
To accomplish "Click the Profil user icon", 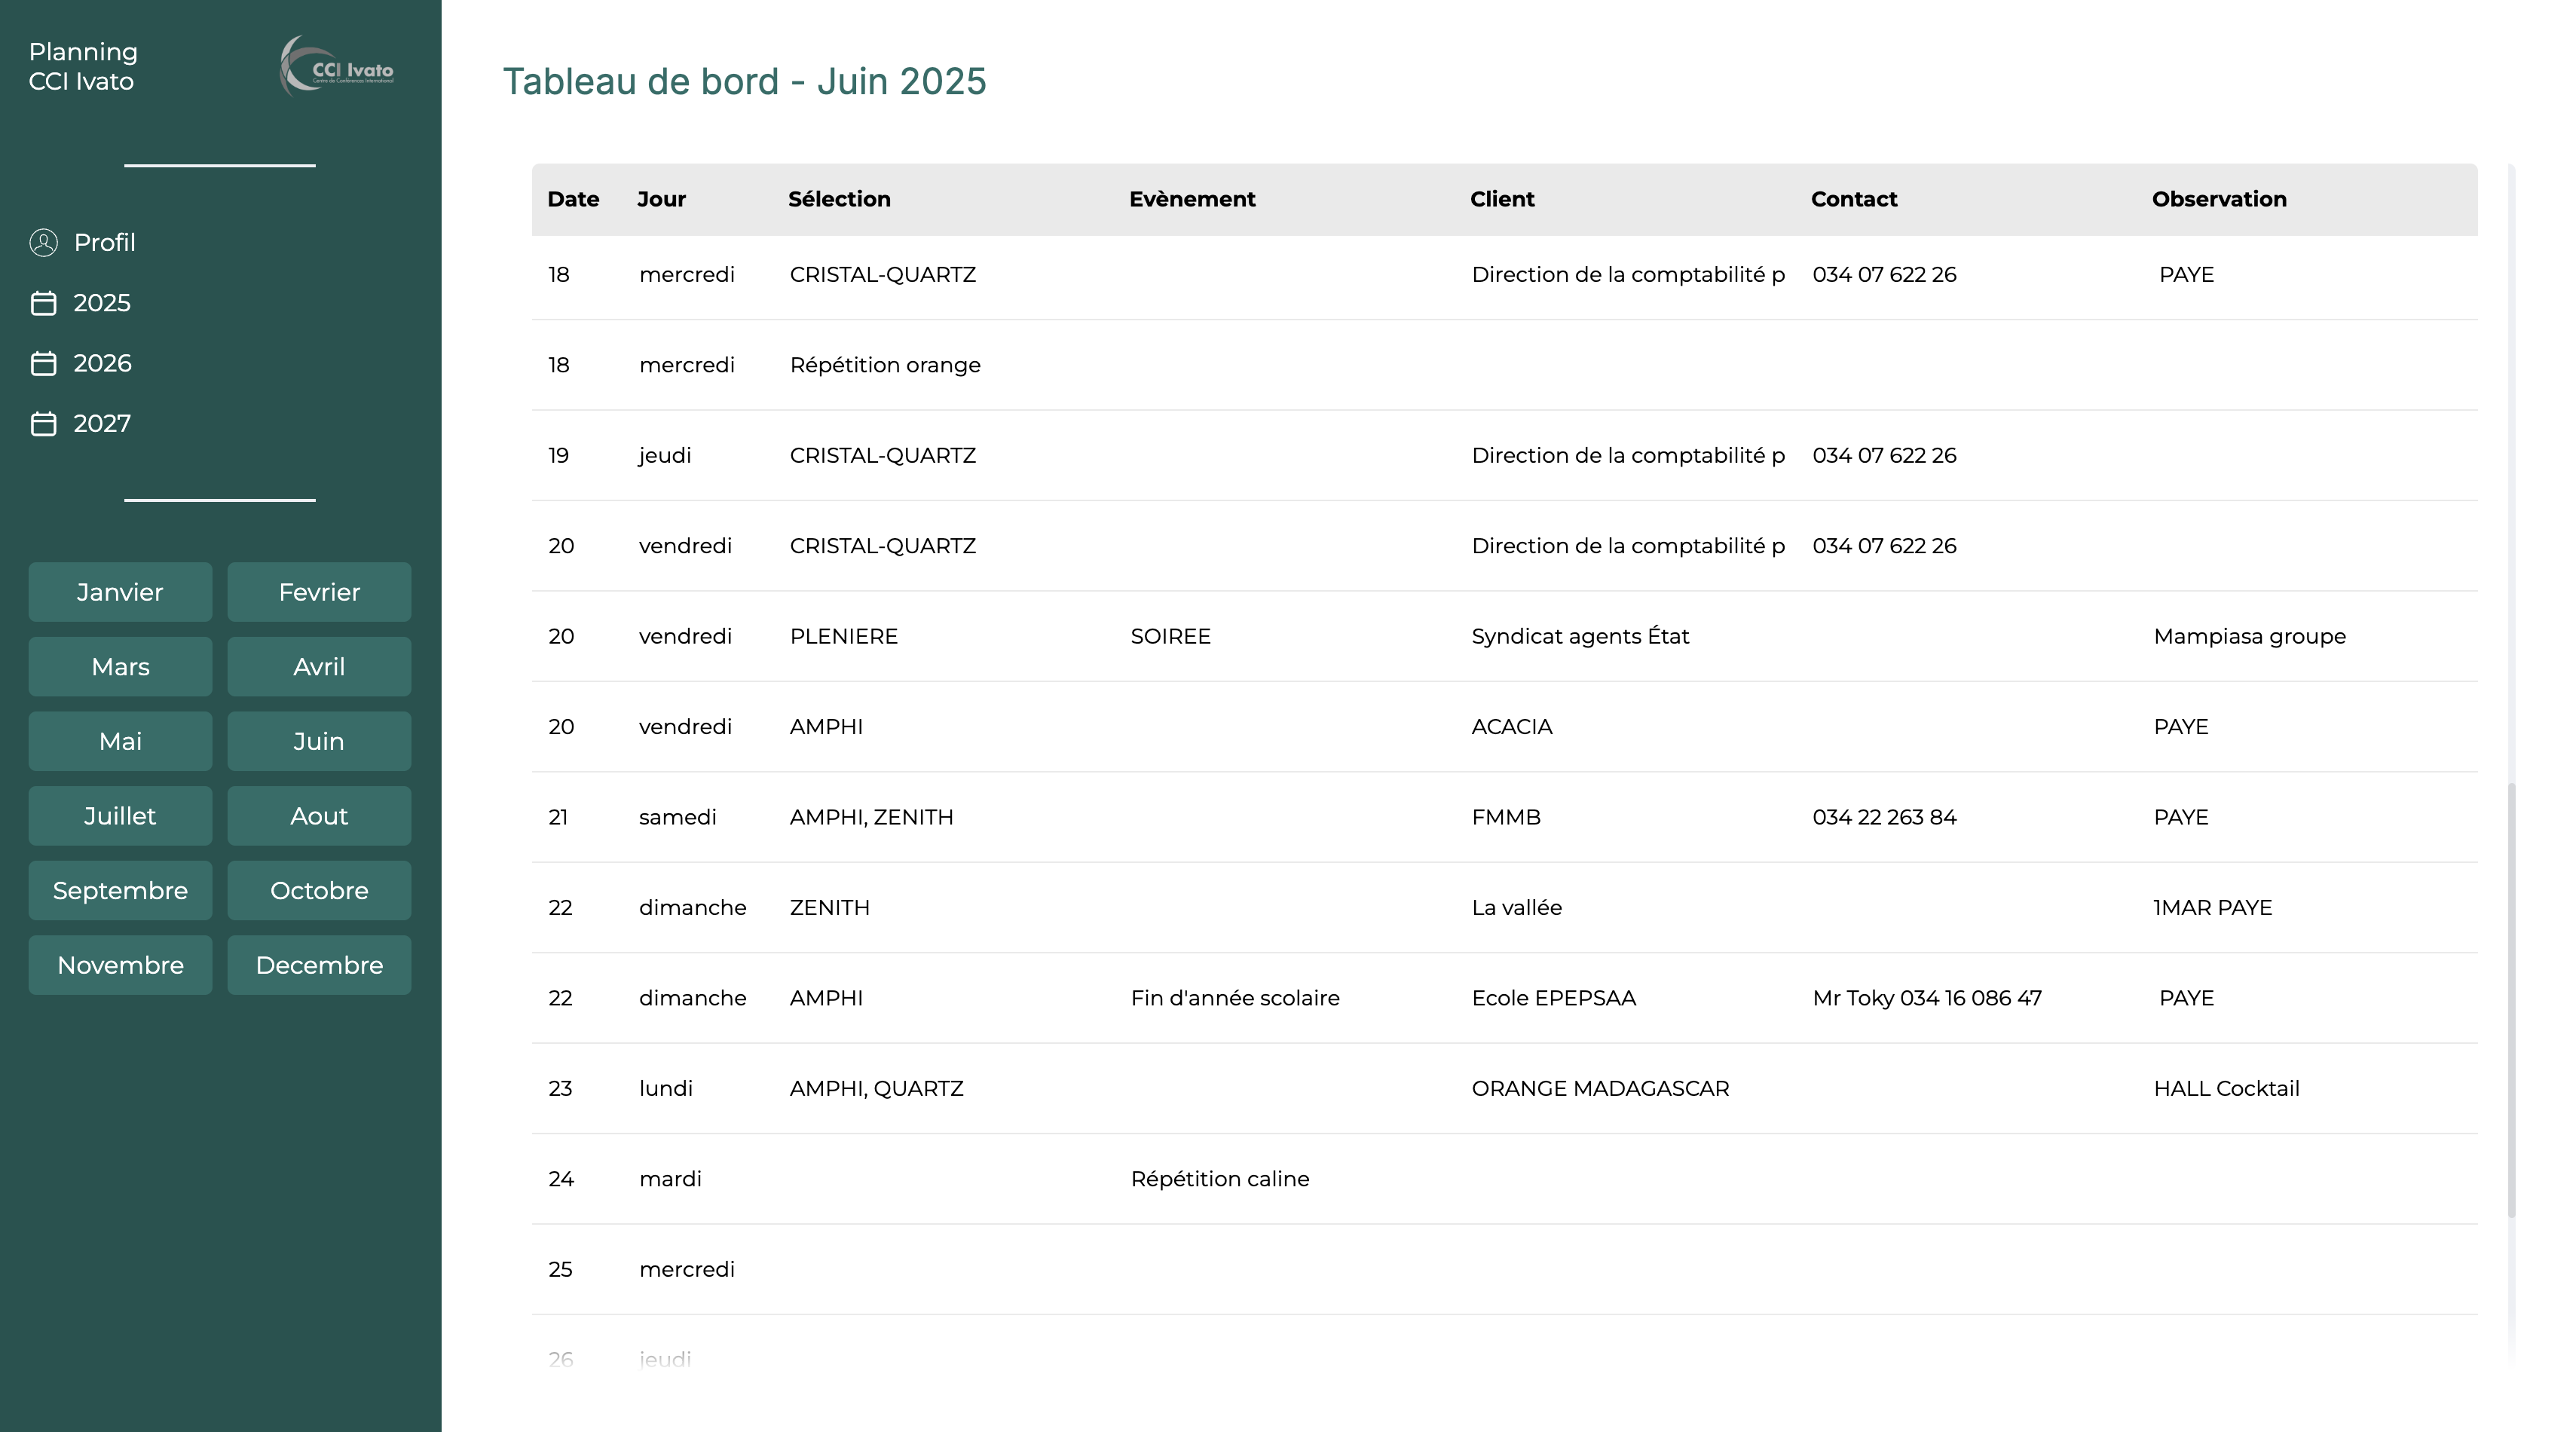I will (44, 242).
